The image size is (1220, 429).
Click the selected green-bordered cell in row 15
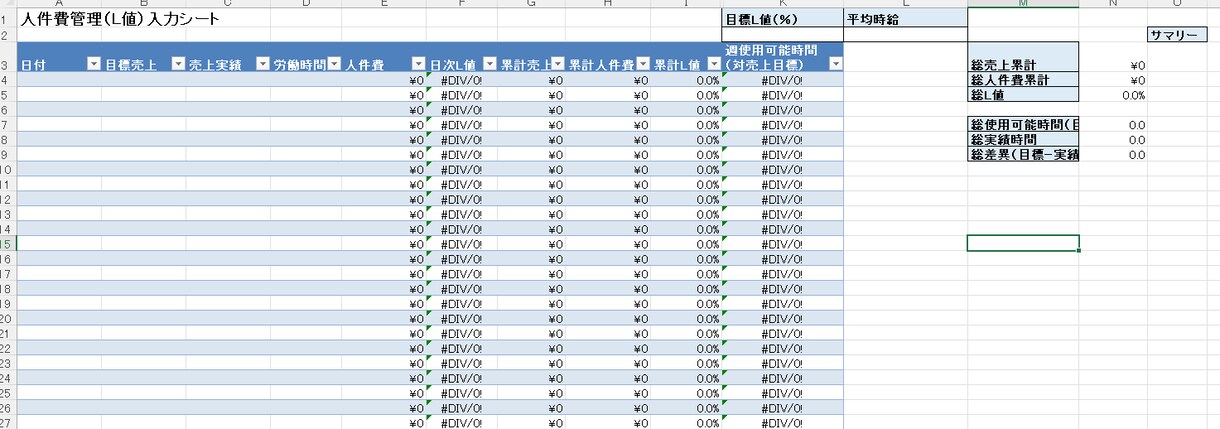point(1023,243)
